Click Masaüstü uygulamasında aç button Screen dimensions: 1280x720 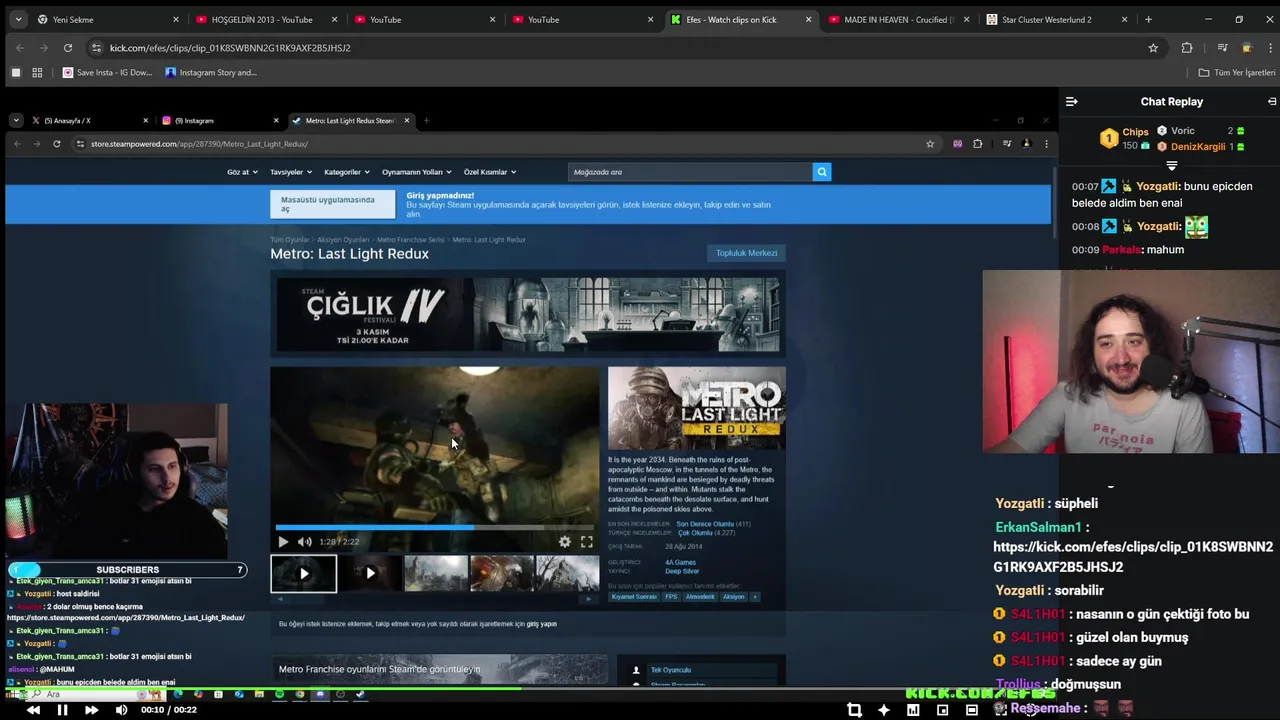pos(332,204)
